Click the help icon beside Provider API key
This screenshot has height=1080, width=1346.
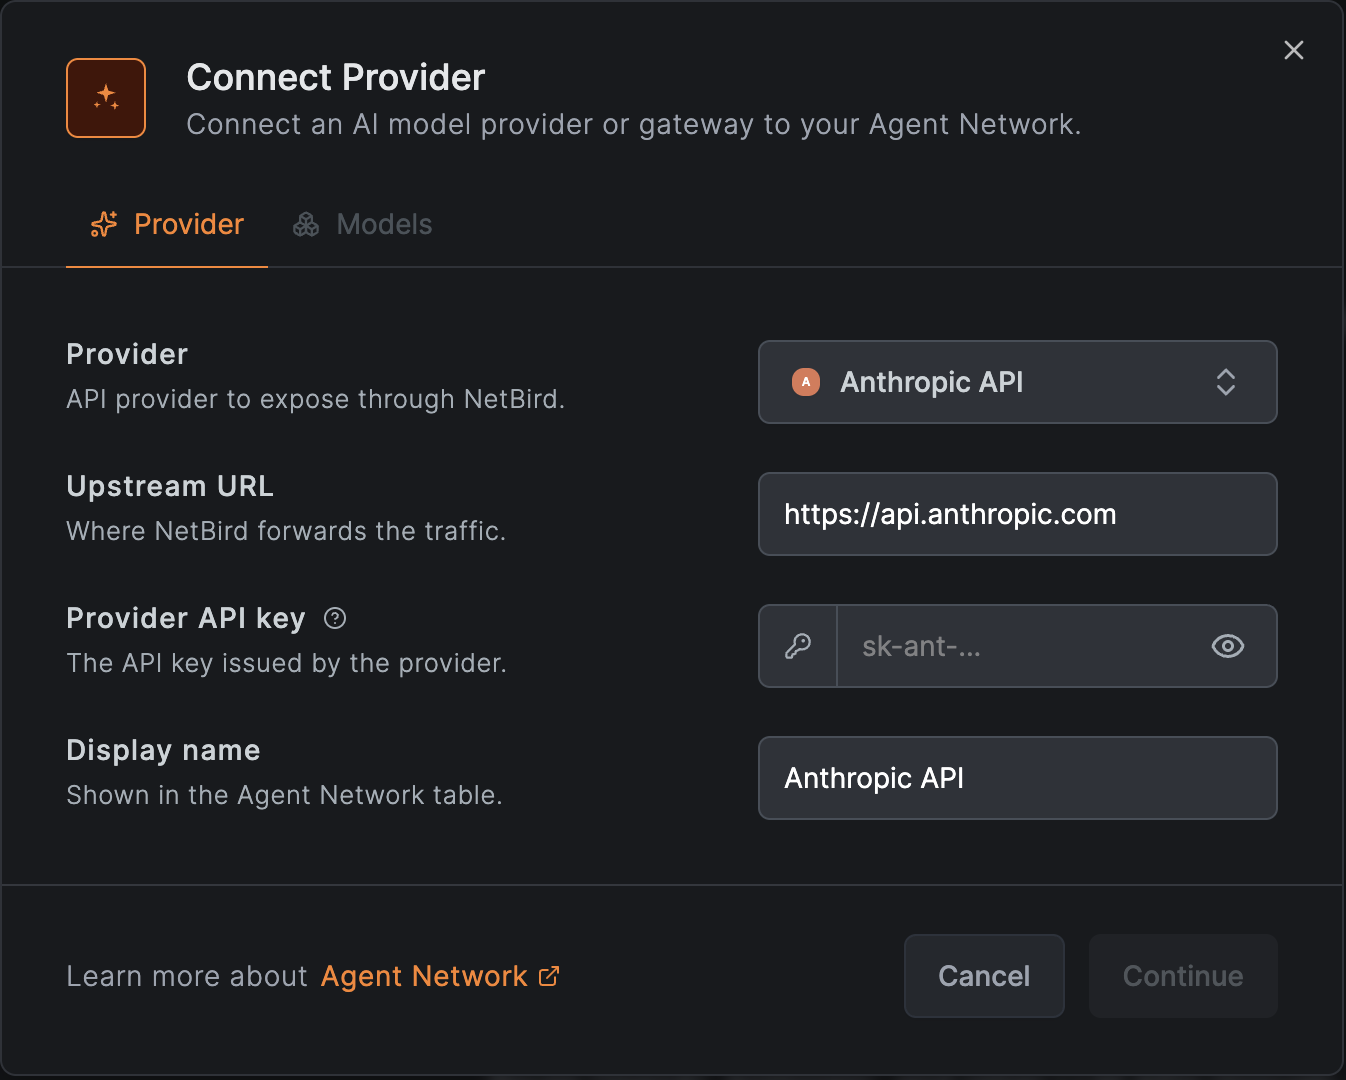[335, 618]
